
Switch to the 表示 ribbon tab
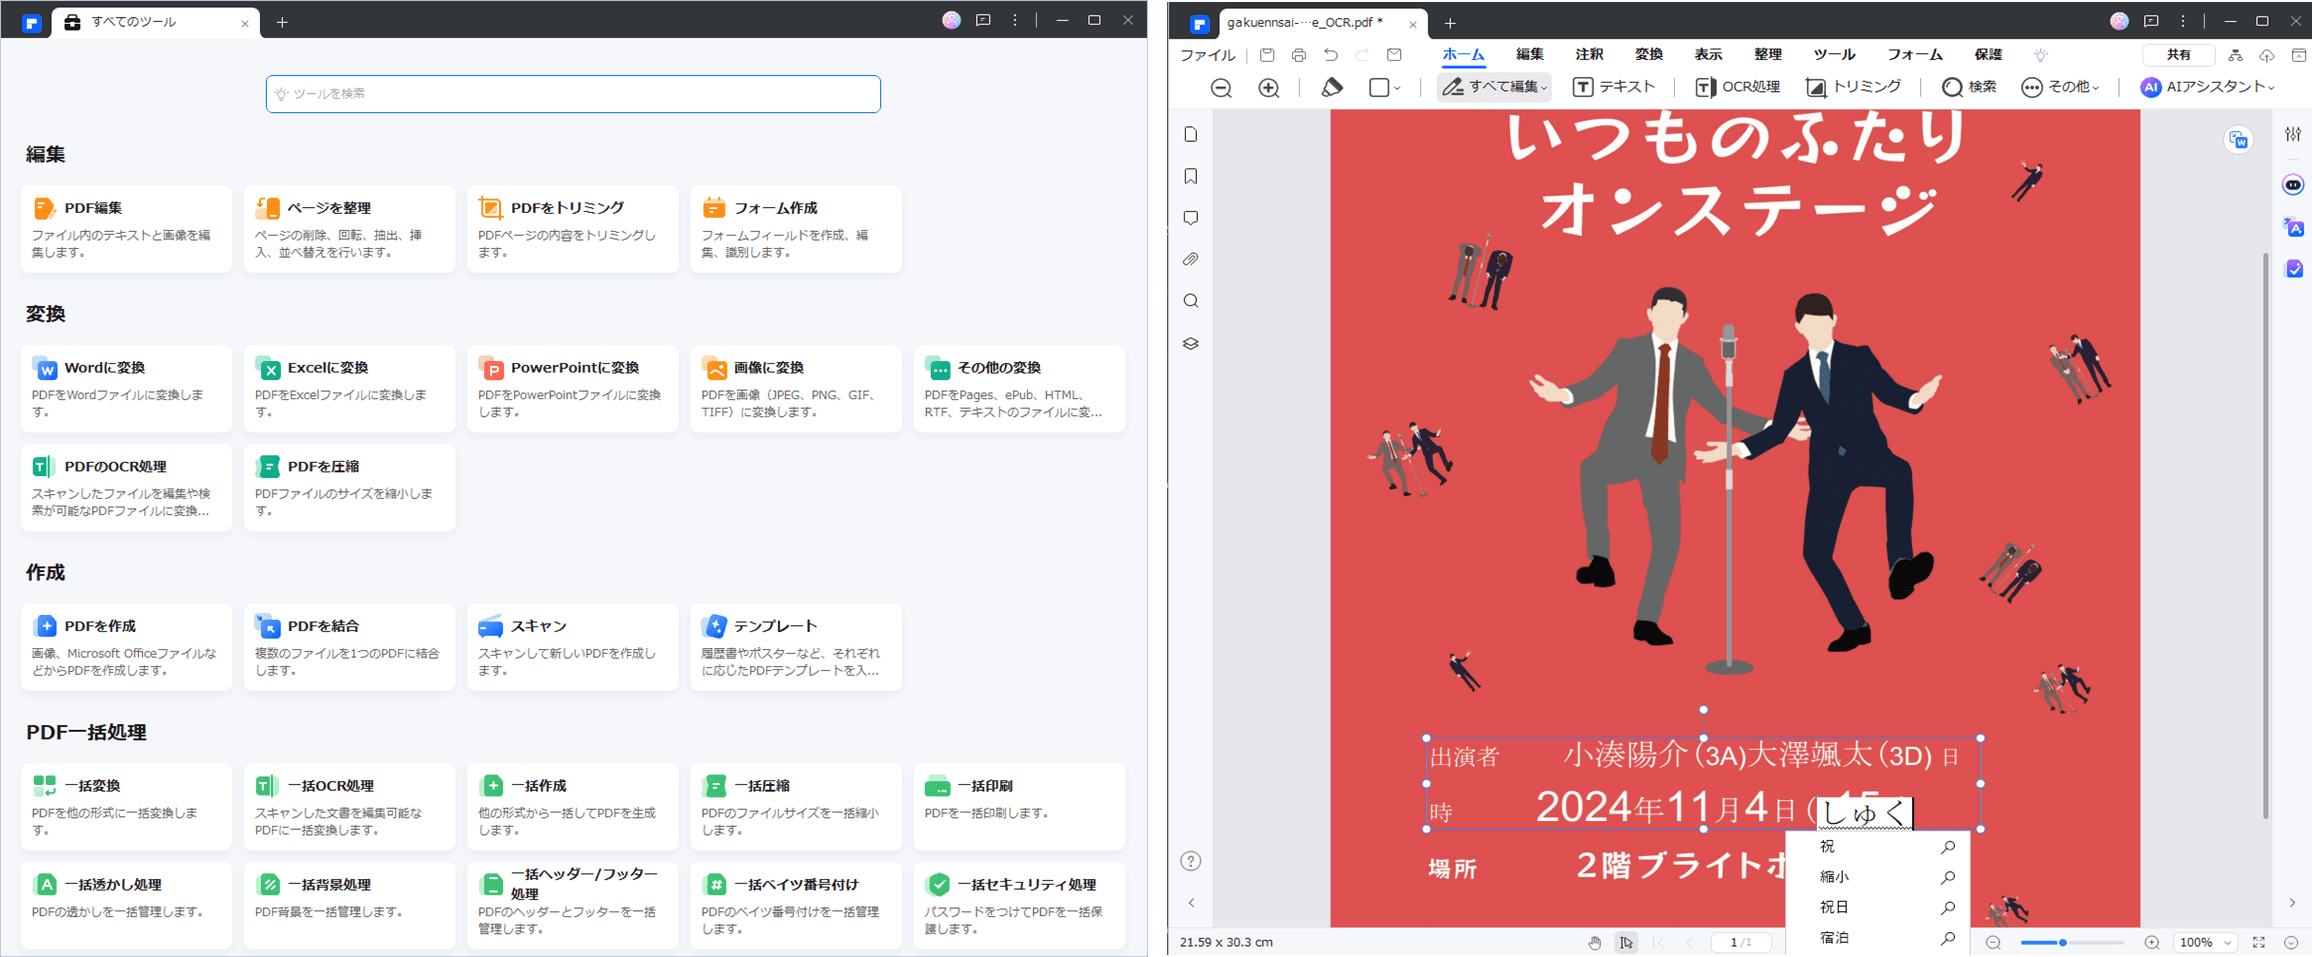(1708, 55)
